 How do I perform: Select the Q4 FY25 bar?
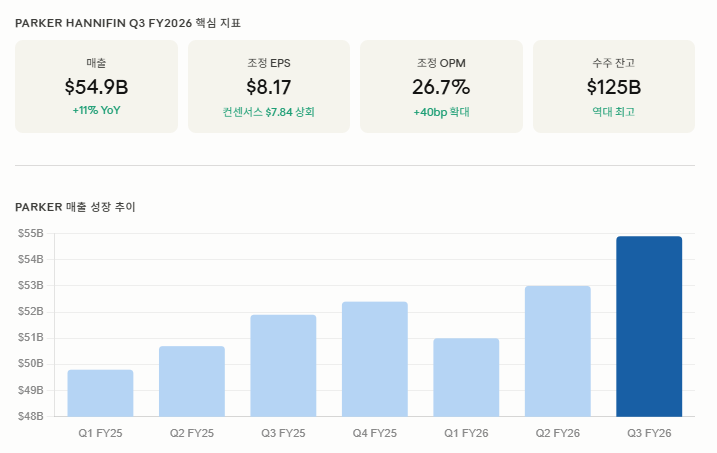(x=375, y=359)
